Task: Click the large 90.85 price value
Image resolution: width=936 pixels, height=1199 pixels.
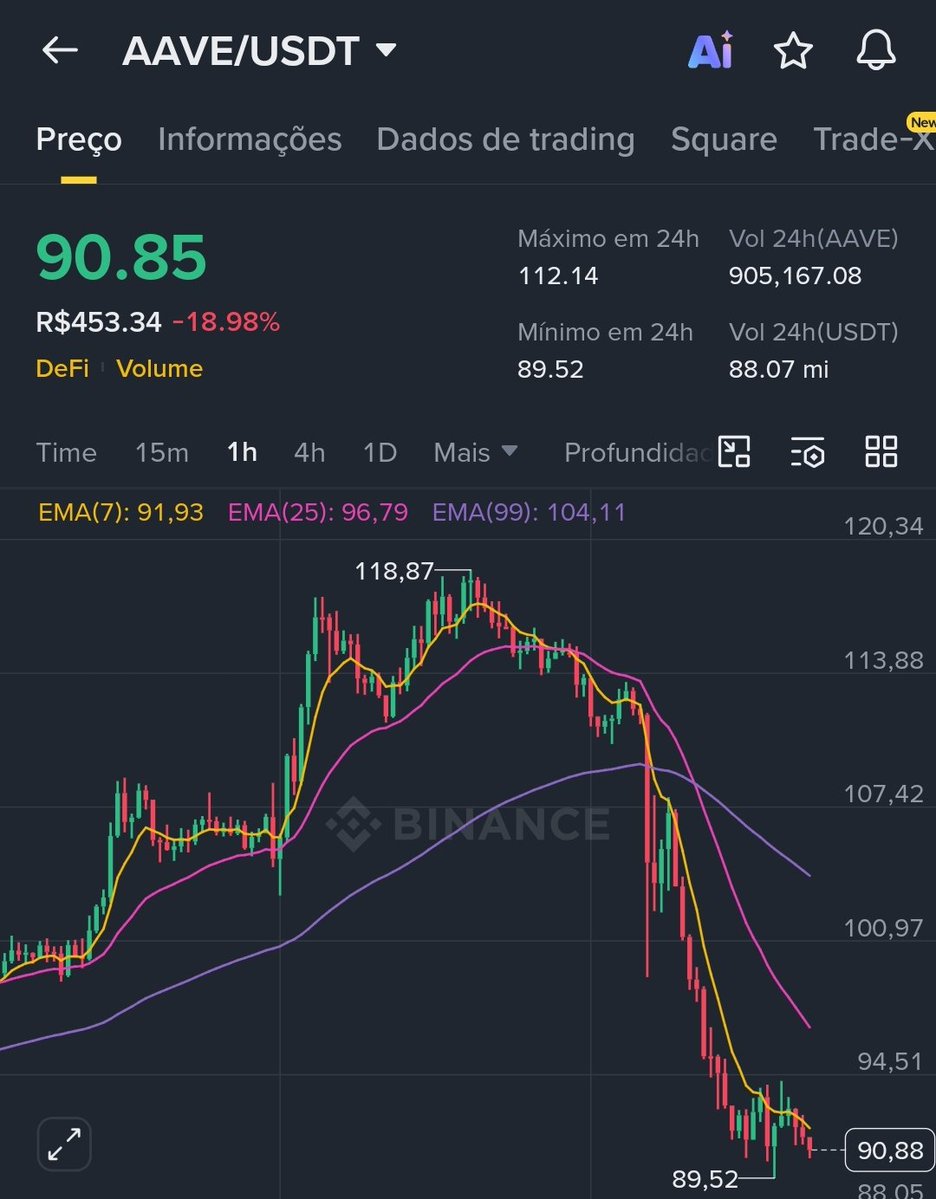Action: click(x=122, y=257)
